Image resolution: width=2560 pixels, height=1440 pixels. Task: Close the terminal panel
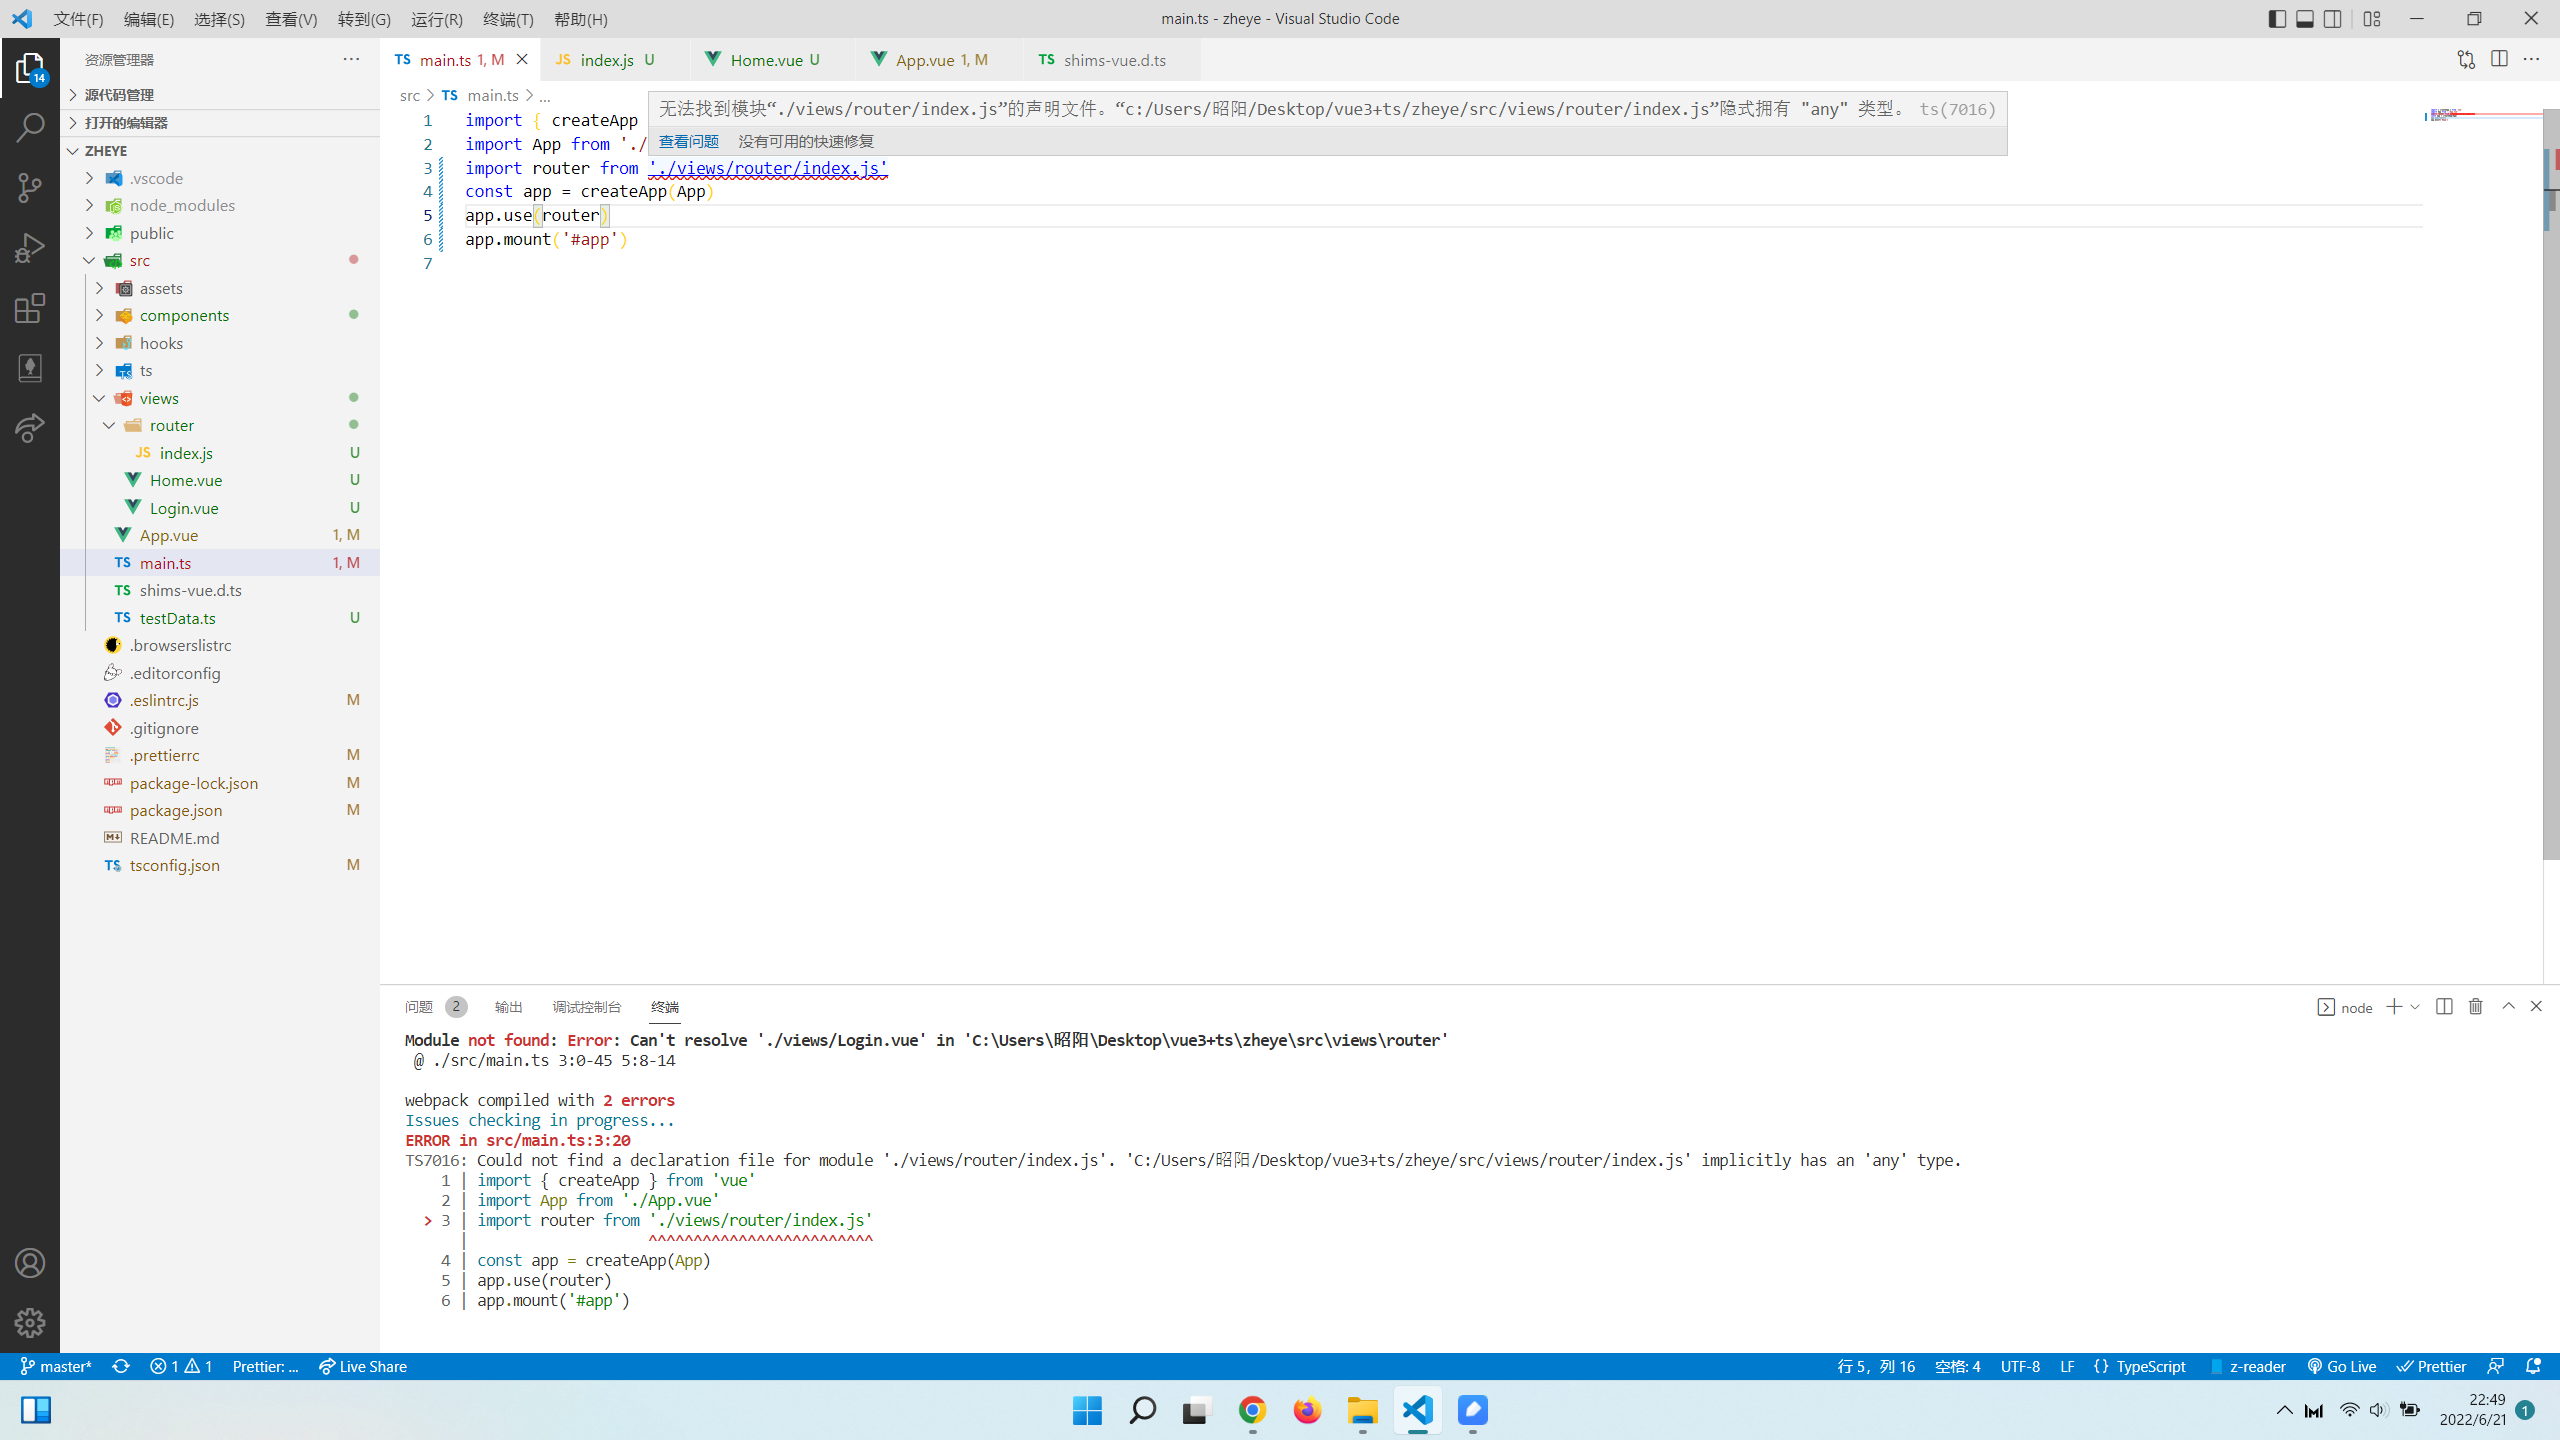2536,1006
